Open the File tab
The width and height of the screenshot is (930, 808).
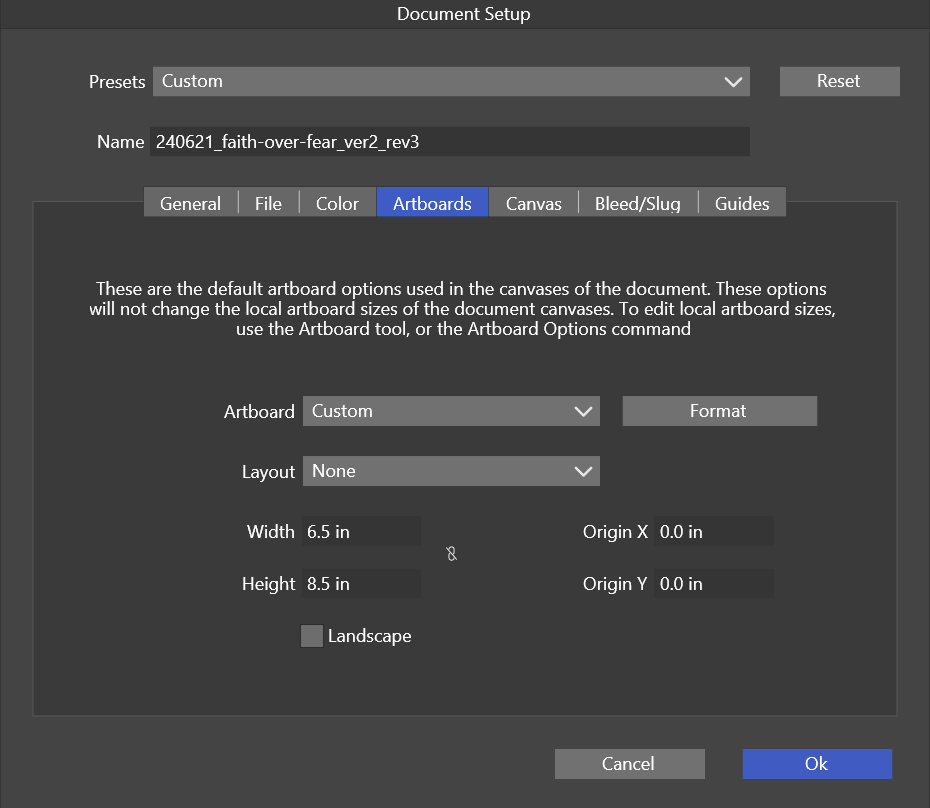point(268,203)
